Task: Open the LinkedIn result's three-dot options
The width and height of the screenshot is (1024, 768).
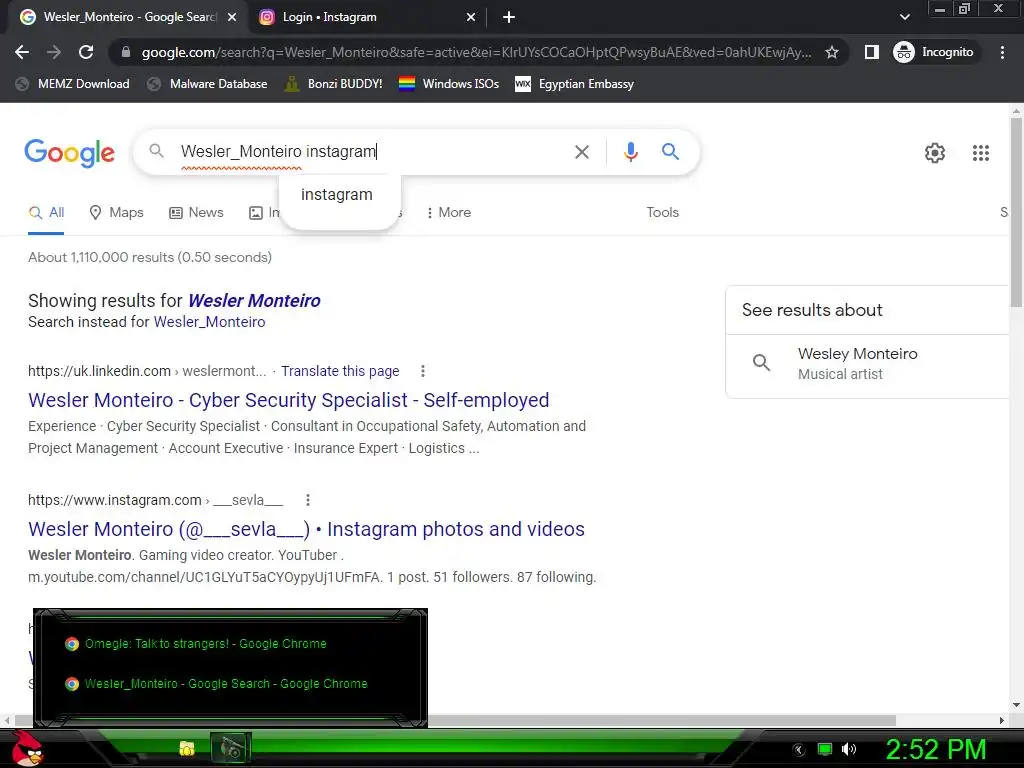Action: tap(423, 371)
